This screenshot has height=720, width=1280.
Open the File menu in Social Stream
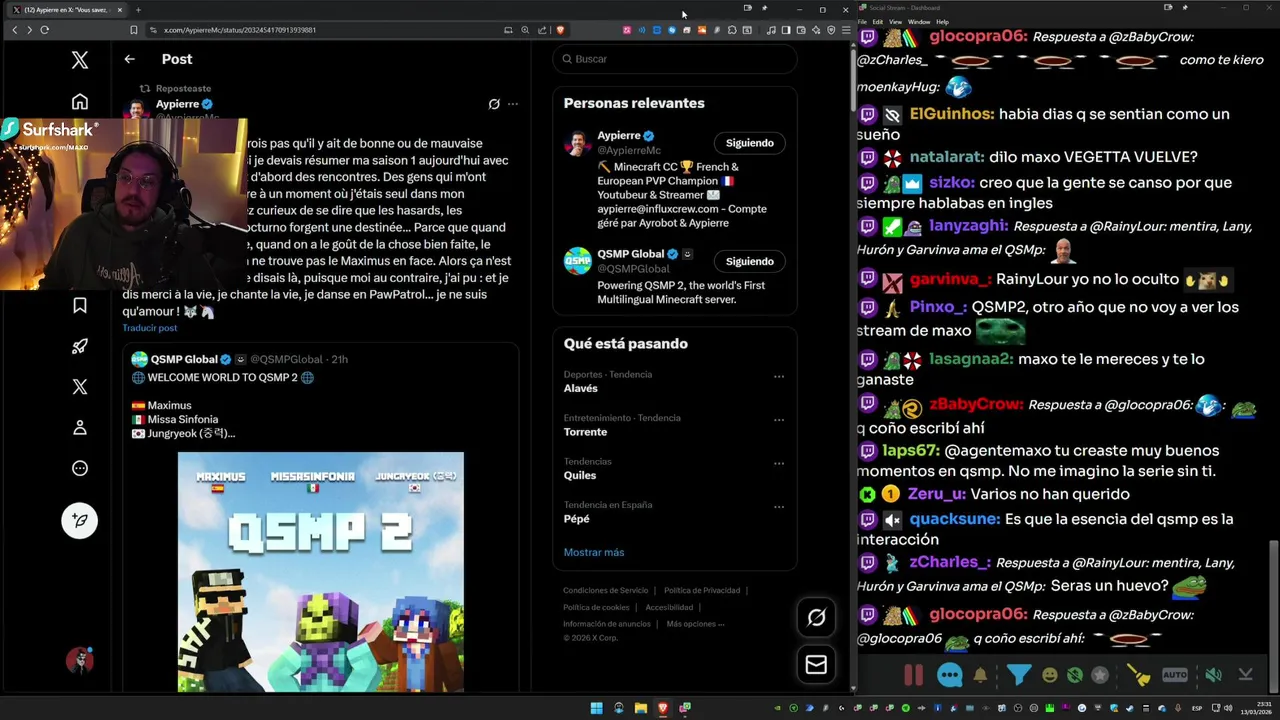(862, 21)
